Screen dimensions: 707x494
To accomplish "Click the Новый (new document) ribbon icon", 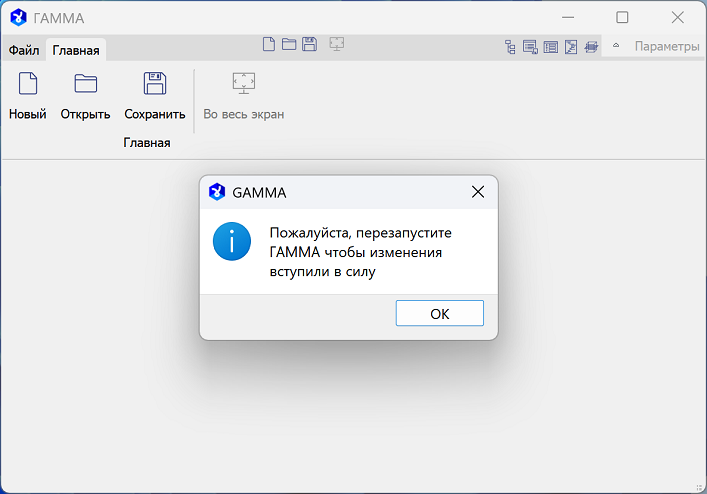I will [28, 85].
